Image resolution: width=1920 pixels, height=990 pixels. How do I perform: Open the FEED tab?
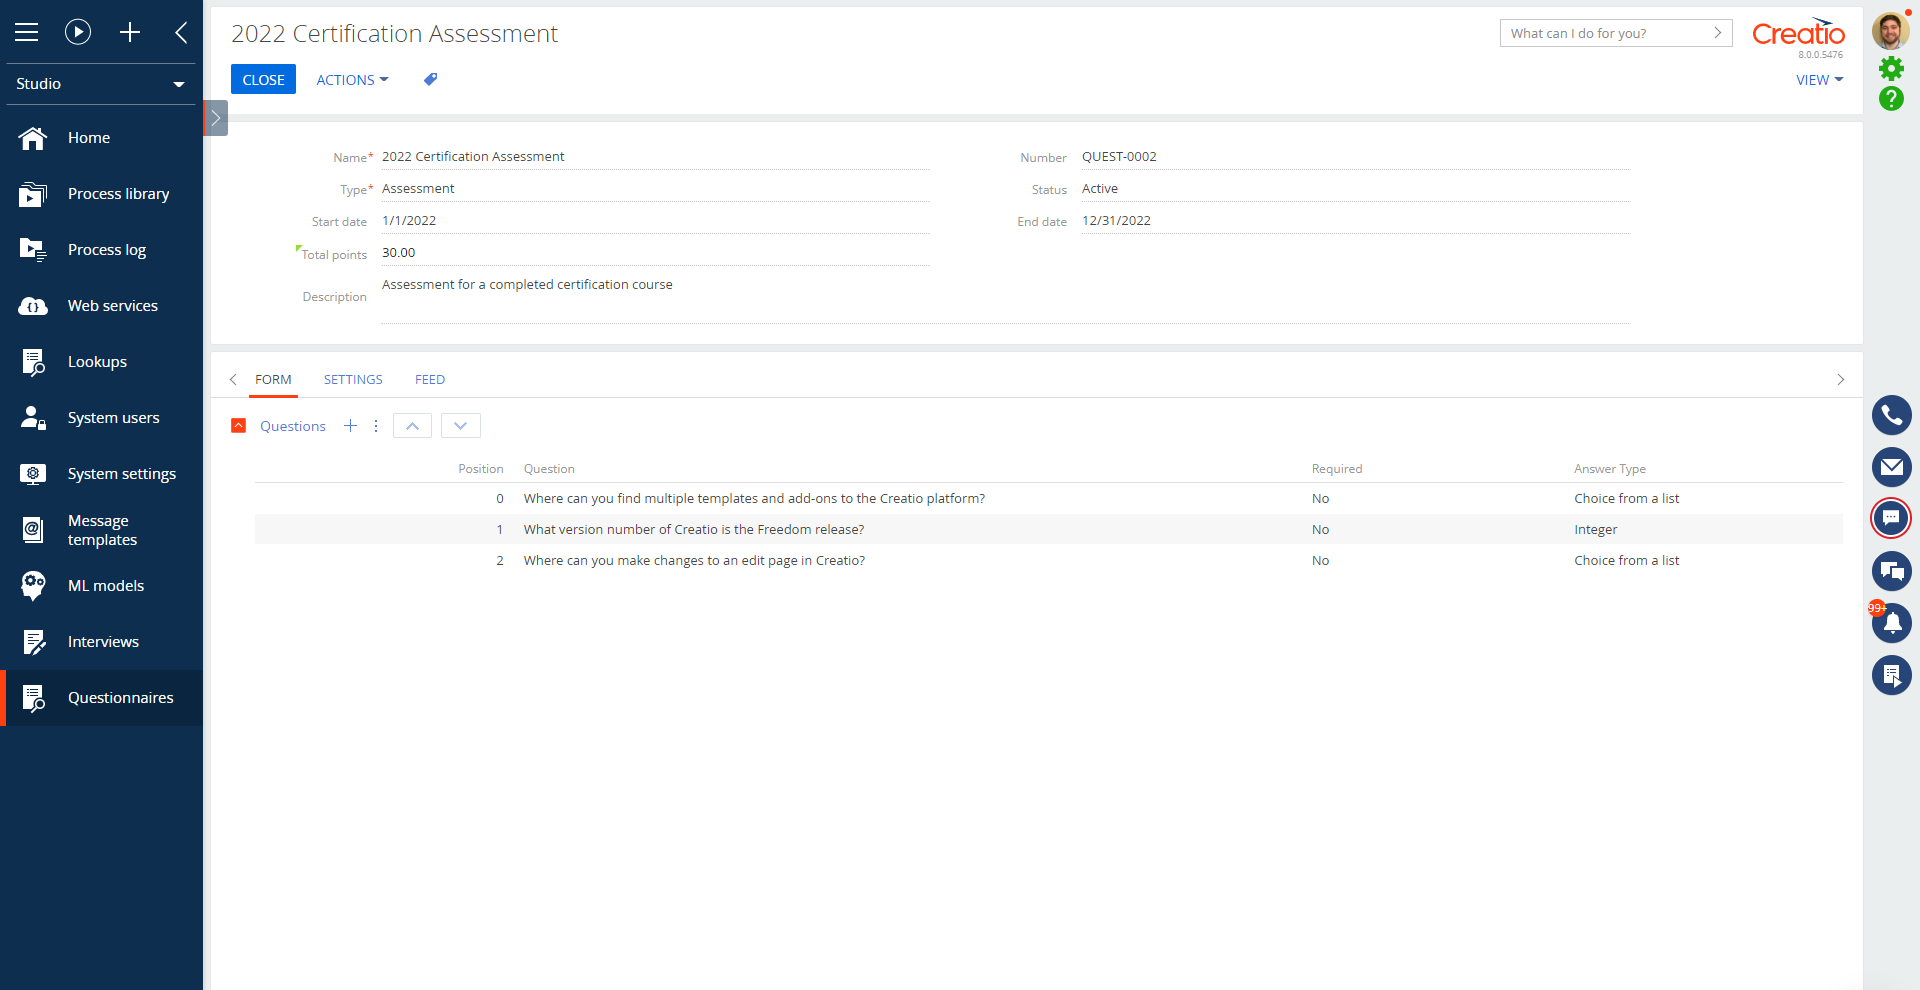[429, 379]
